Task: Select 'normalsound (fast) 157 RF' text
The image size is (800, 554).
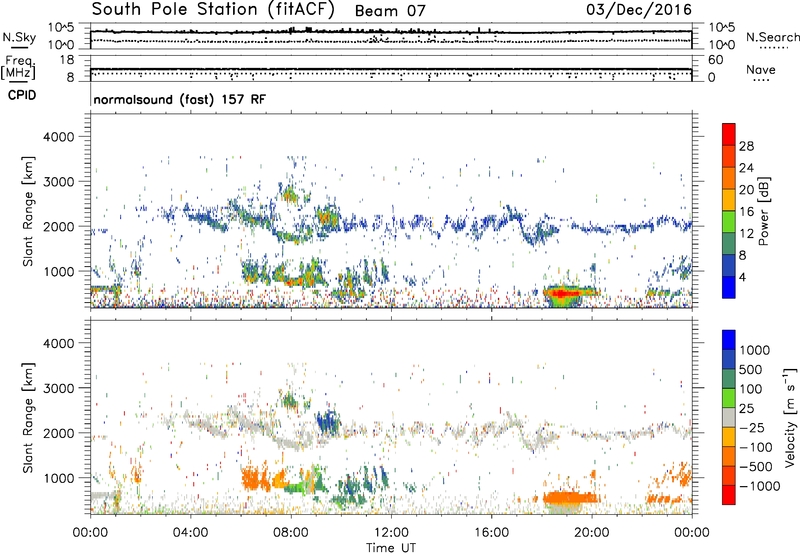Action: (180, 99)
